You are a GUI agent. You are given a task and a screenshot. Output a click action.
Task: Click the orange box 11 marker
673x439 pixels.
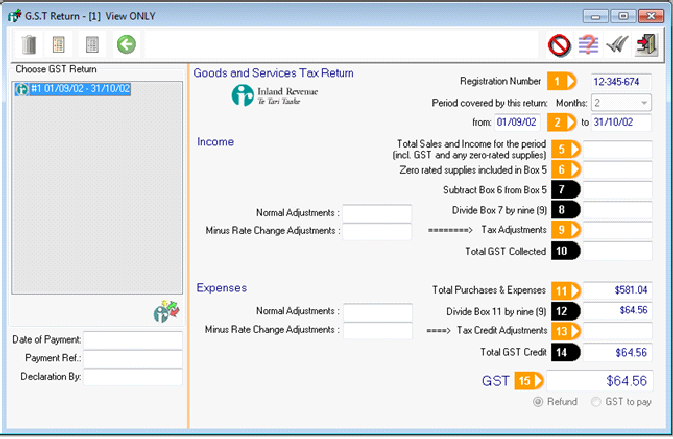coord(567,290)
